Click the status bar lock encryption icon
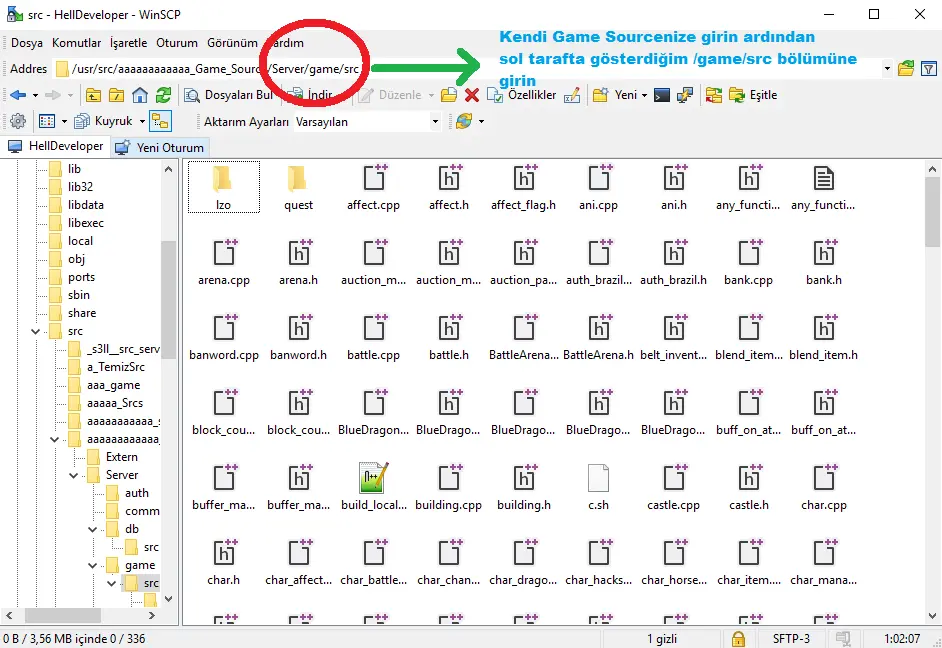Screen dimensions: 942x648 (x=738, y=639)
